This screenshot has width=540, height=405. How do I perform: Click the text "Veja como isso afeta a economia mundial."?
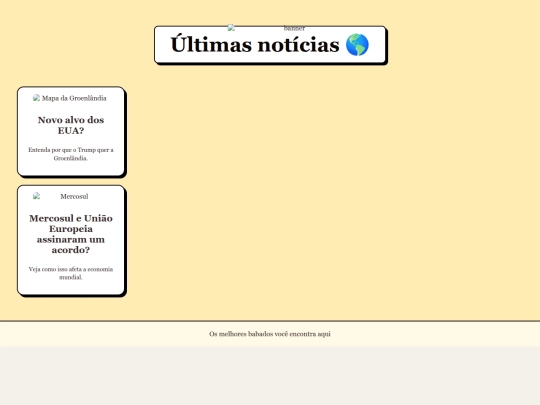tap(71, 273)
